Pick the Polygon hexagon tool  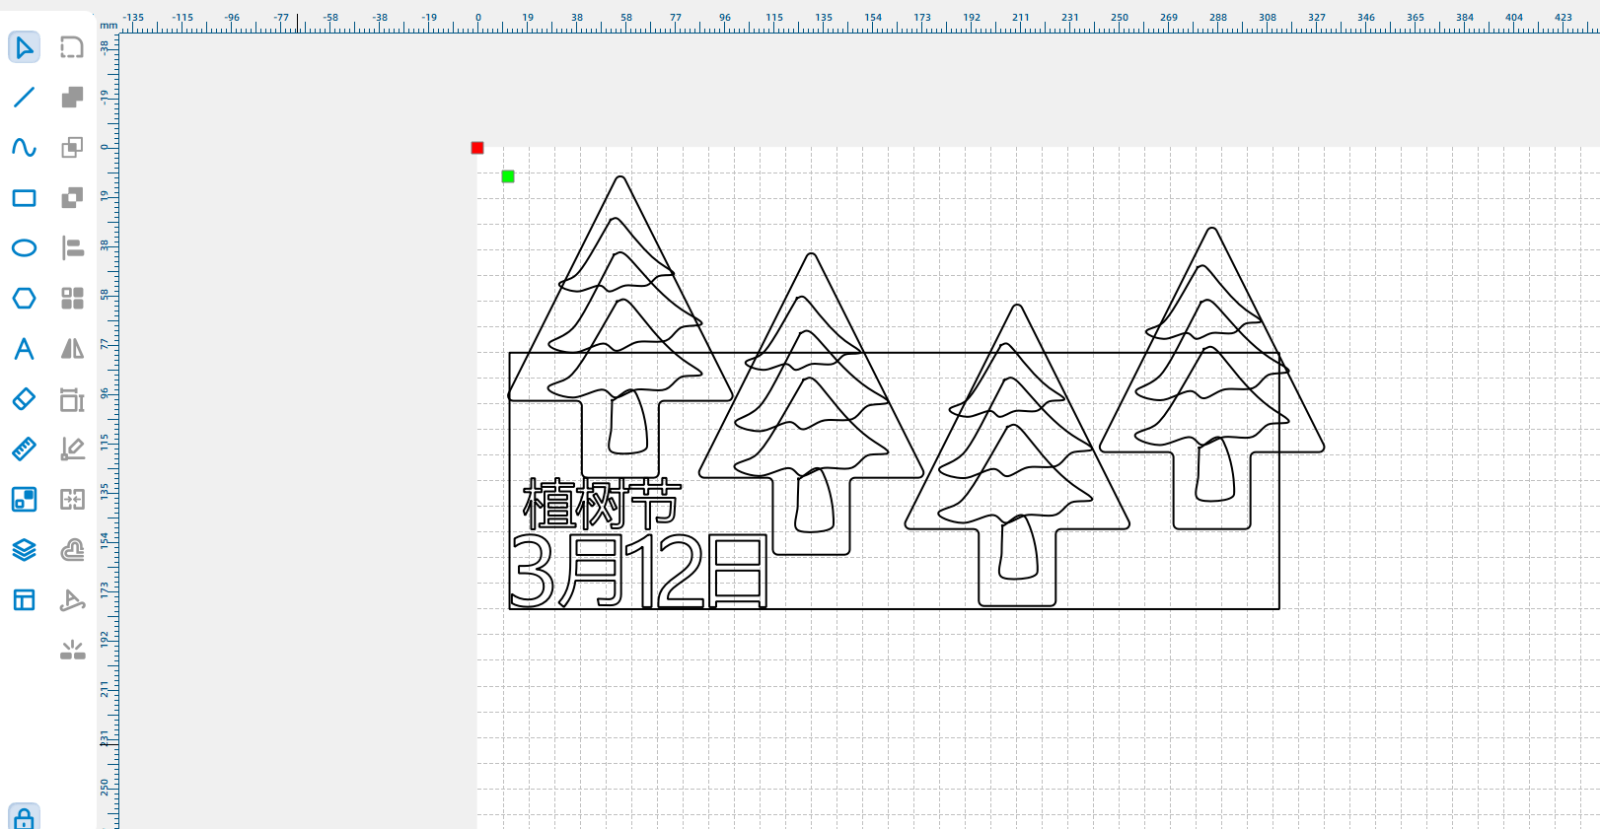[x=24, y=298]
